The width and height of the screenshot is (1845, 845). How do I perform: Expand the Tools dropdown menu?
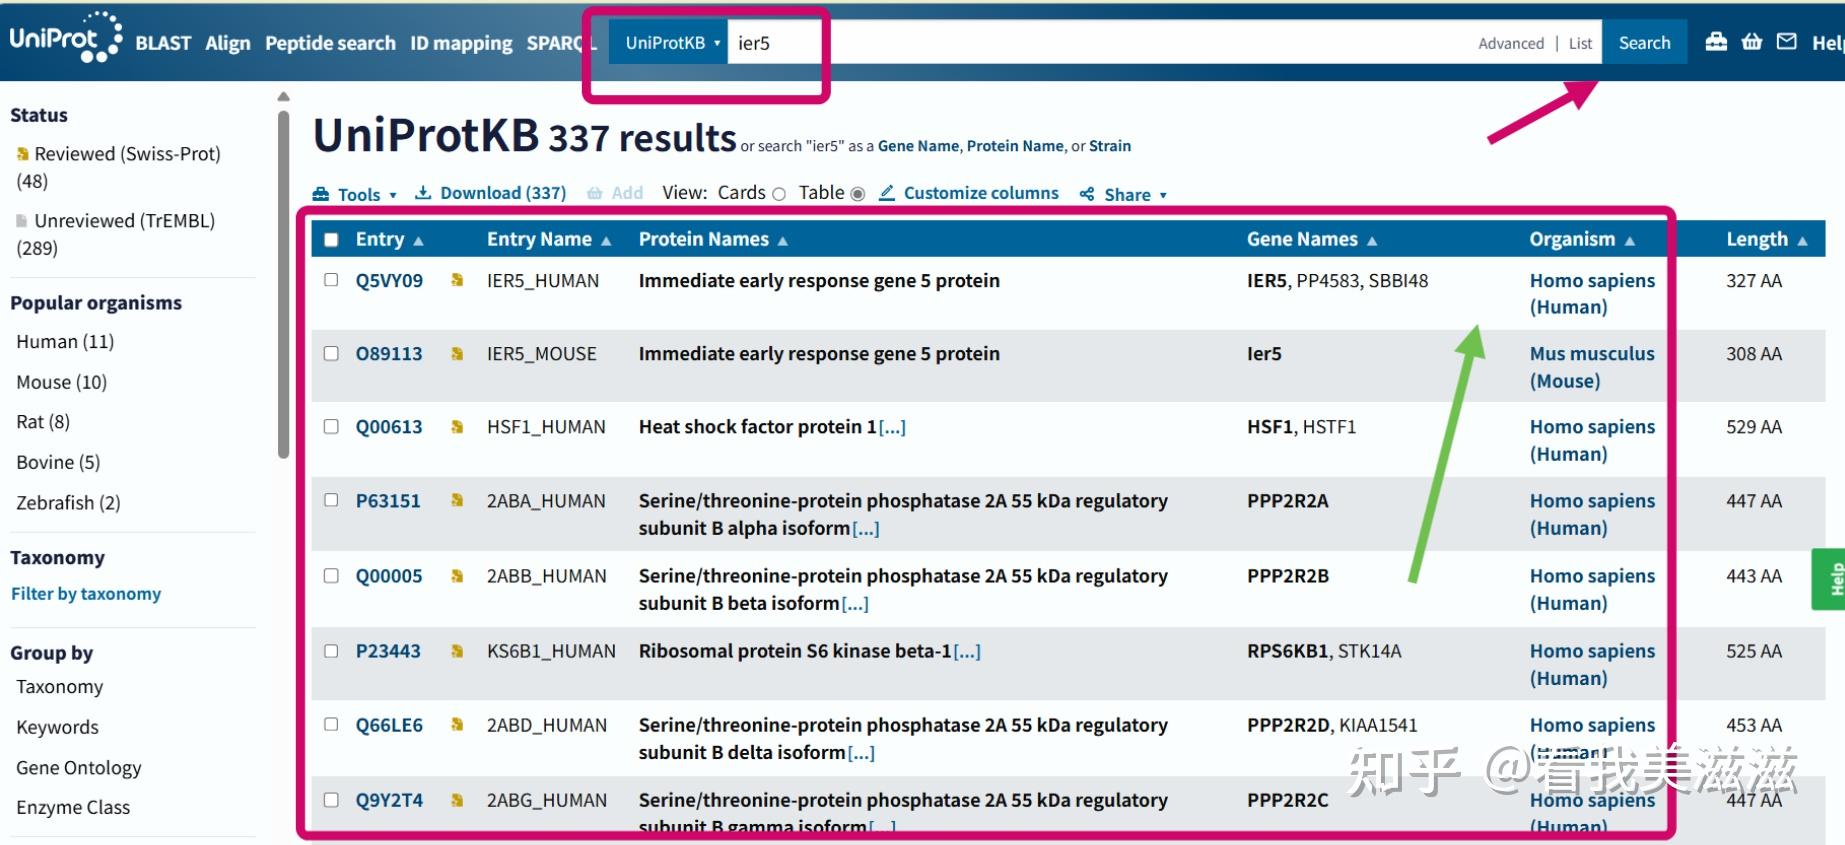[355, 194]
